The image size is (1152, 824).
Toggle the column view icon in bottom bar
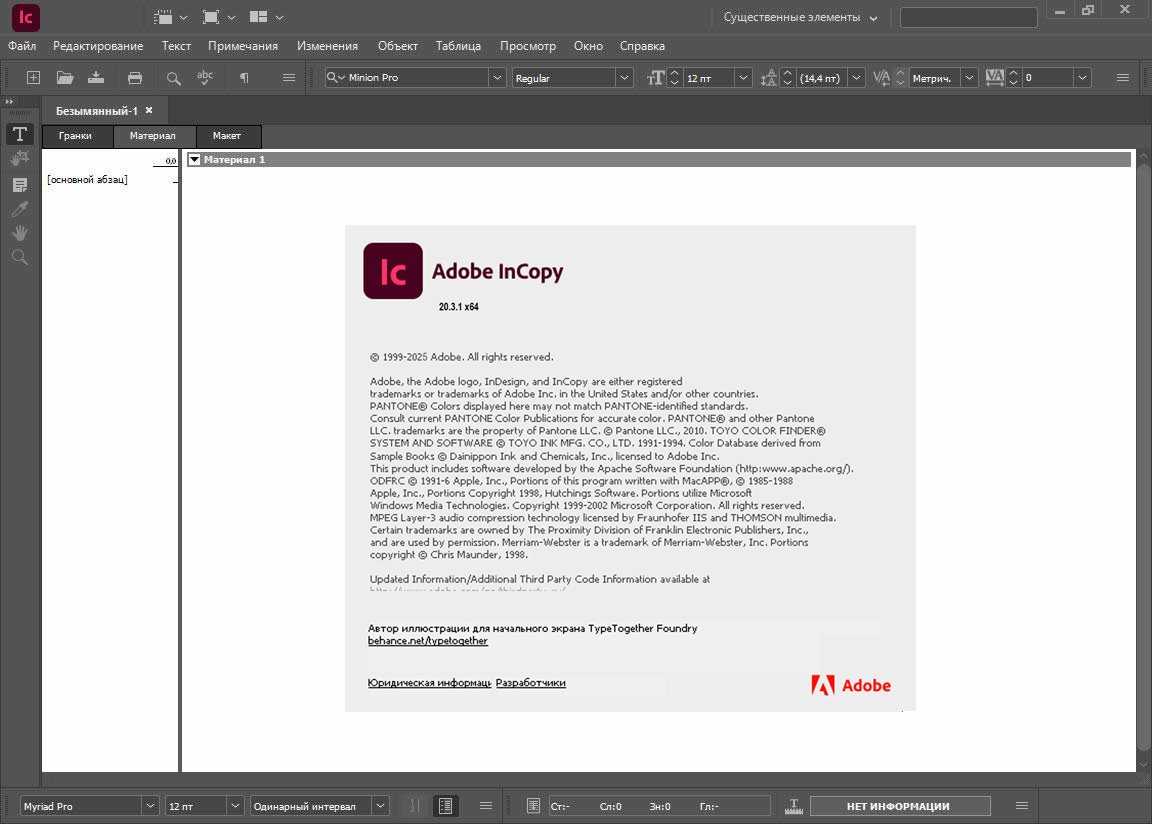(445, 806)
